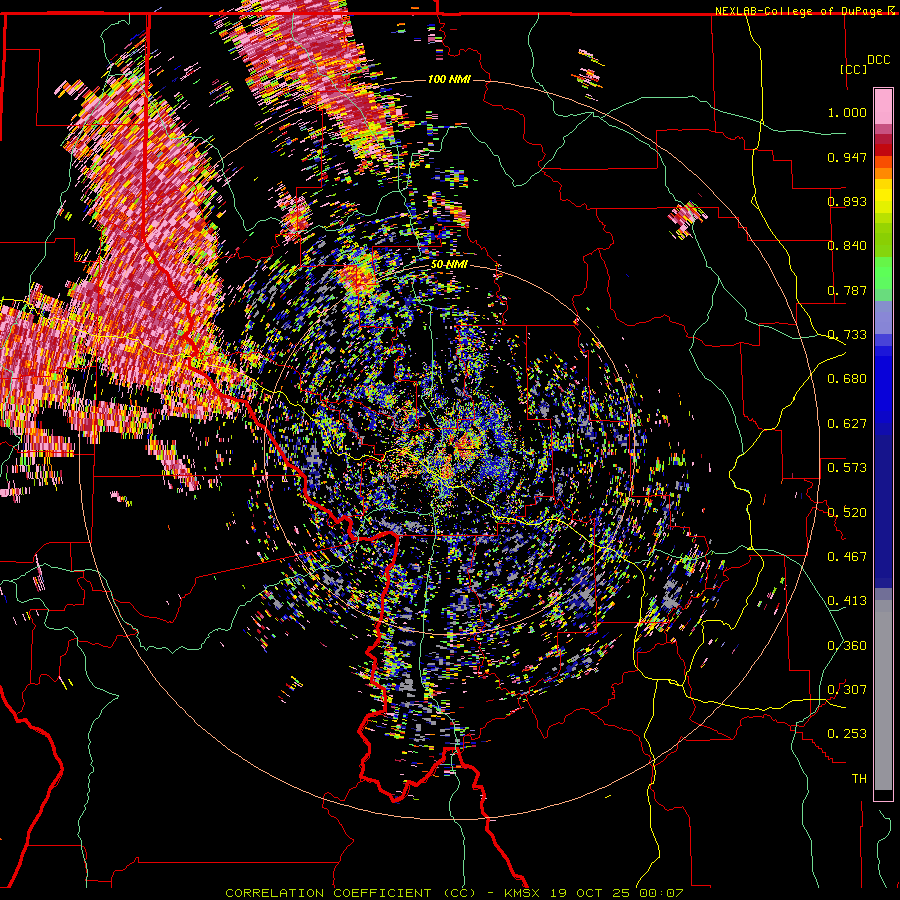Select the 0.413 scale value
The height and width of the screenshot is (900, 900).
(847, 601)
